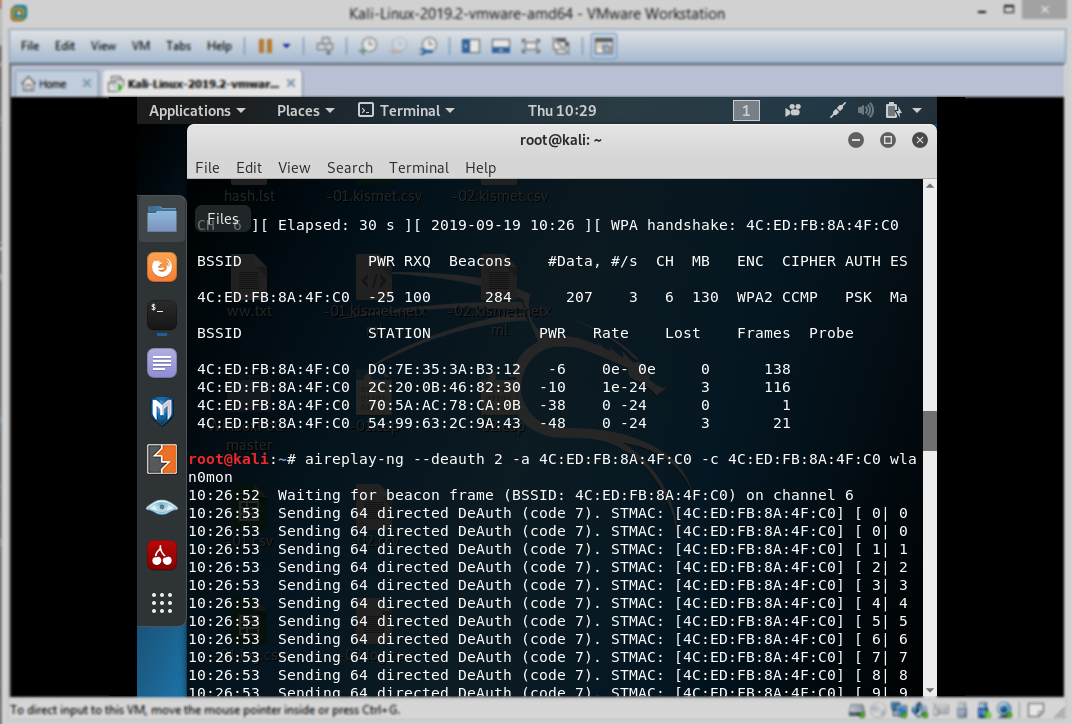Viewport: 1072px width, 724px height.
Task: Click station MAC D0:7E:35:3A:B3:12
Action: pos(444,369)
